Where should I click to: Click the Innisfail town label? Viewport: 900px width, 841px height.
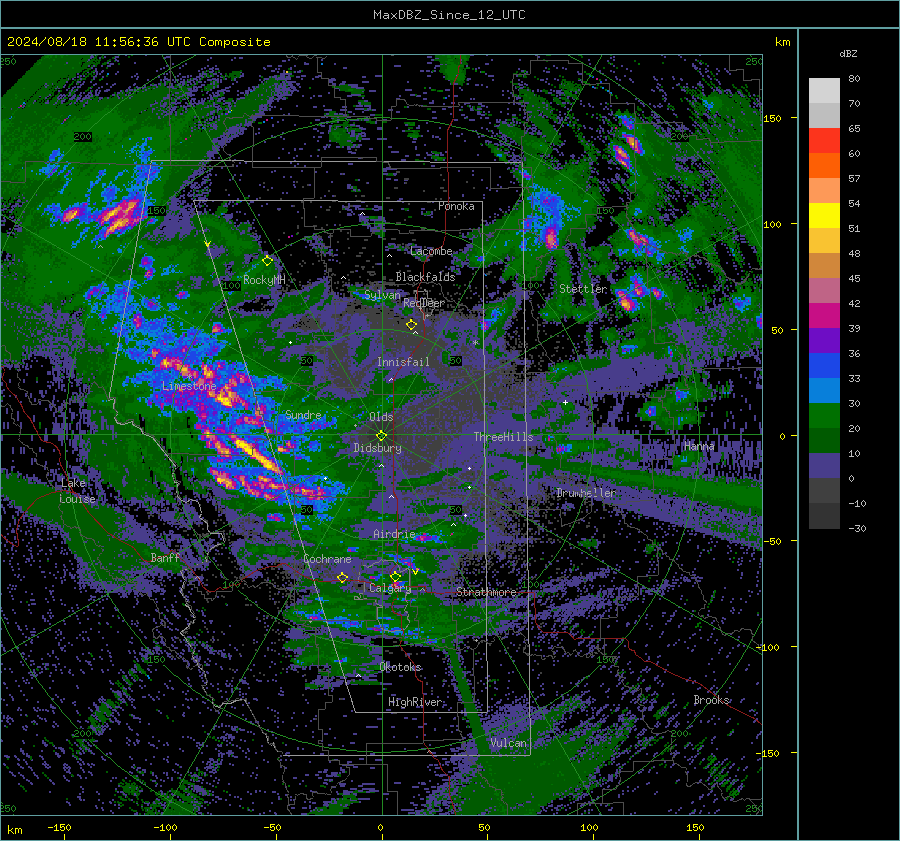pos(404,362)
